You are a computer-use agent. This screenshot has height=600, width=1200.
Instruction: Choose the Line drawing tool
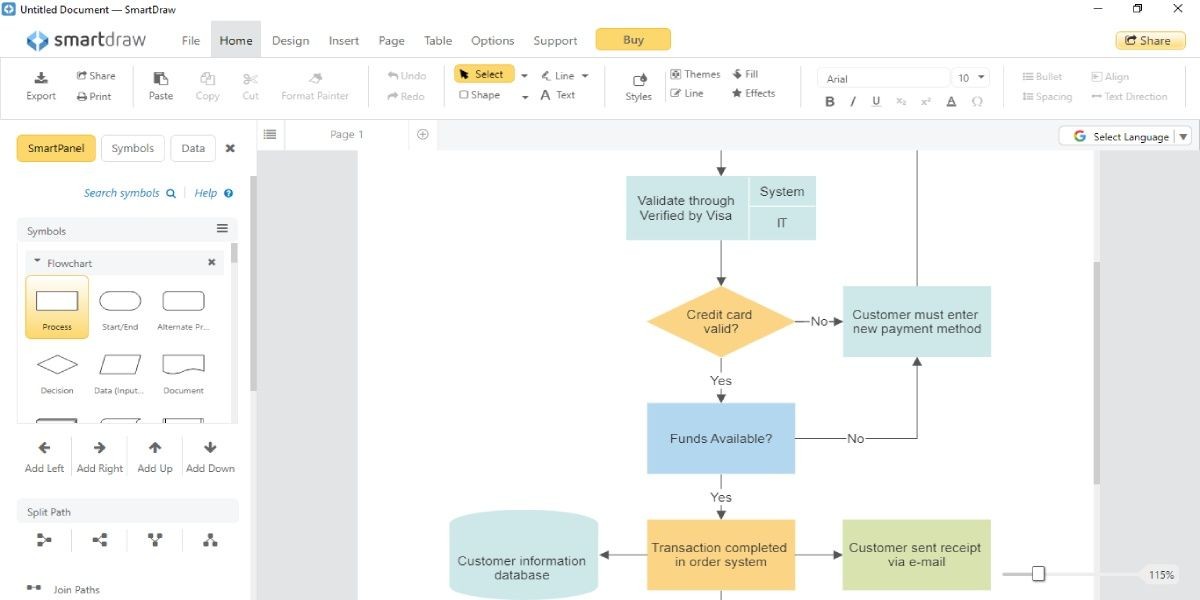(x=558, y=76)
